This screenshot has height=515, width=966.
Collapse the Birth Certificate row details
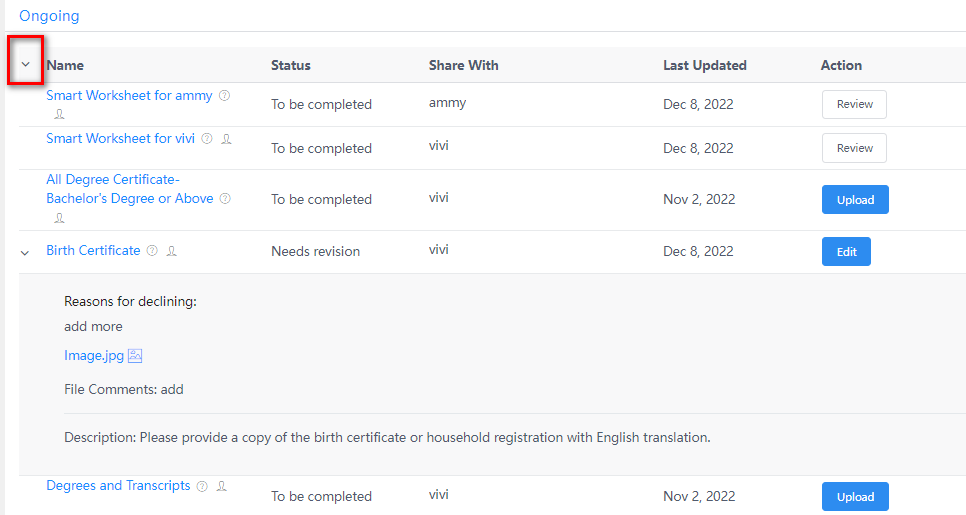pyautogui.click(x=26, y=252)
